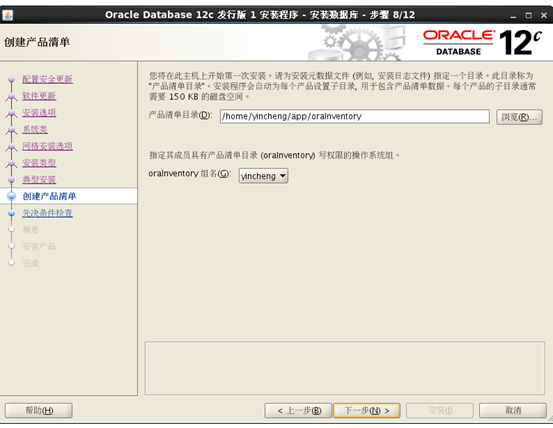Screen dimensions: 553x428
Task: Minimize the Oracle installer window
Action: (513, 16)
